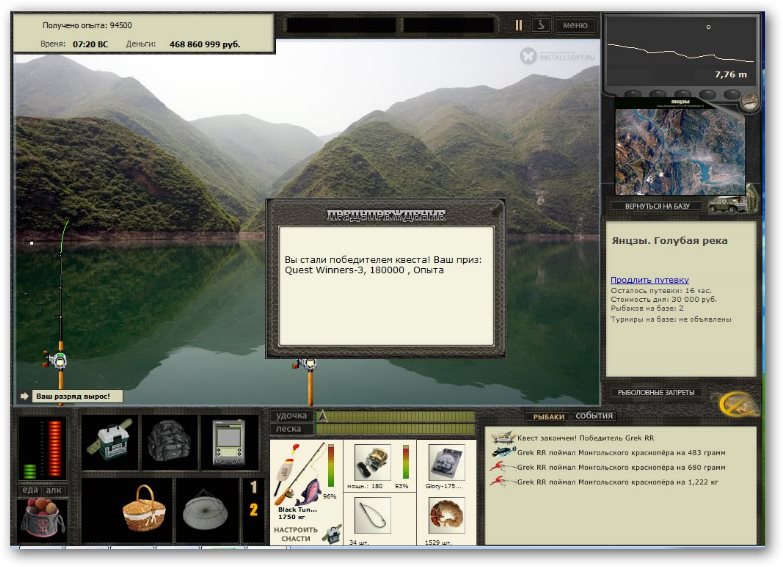
Task: Click 'Осталось путевки: 16 час.' text
Action: coord(661,290)
